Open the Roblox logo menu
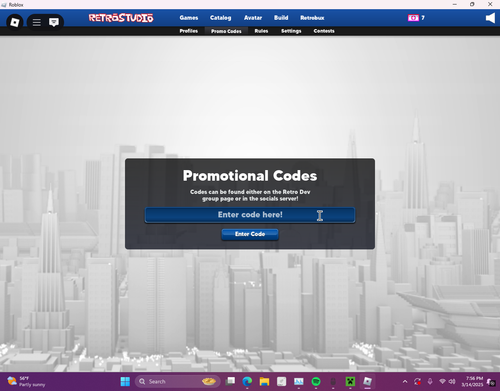Image resolution: width=500 pixels, height=391 pixels. pos(15,22)
